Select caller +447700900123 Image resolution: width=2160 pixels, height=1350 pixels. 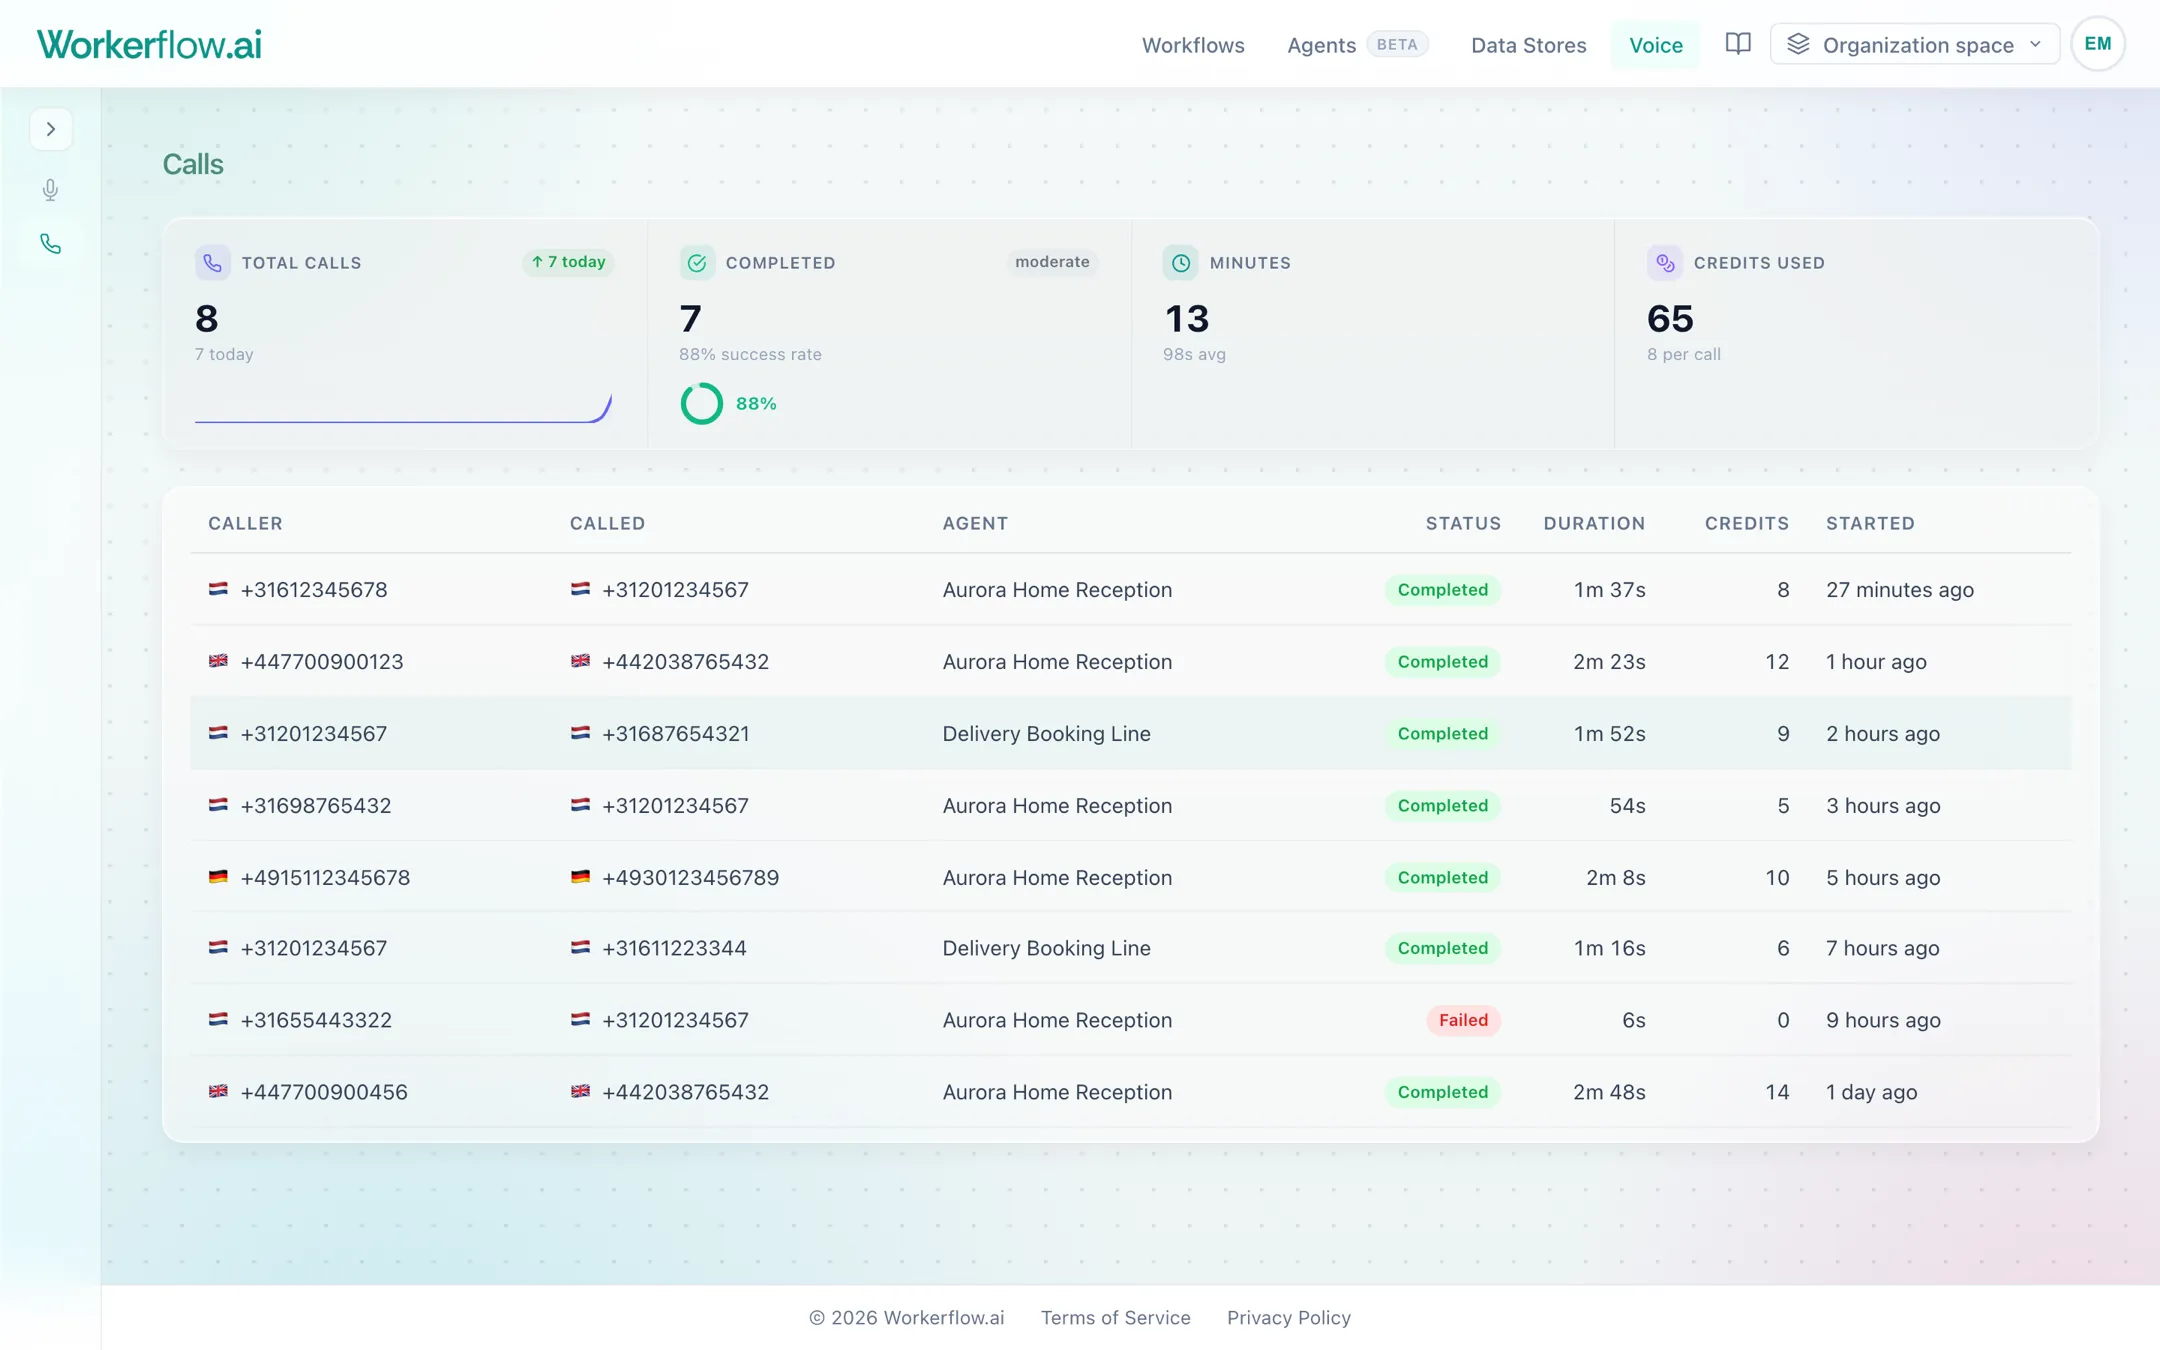click(322, 662)
